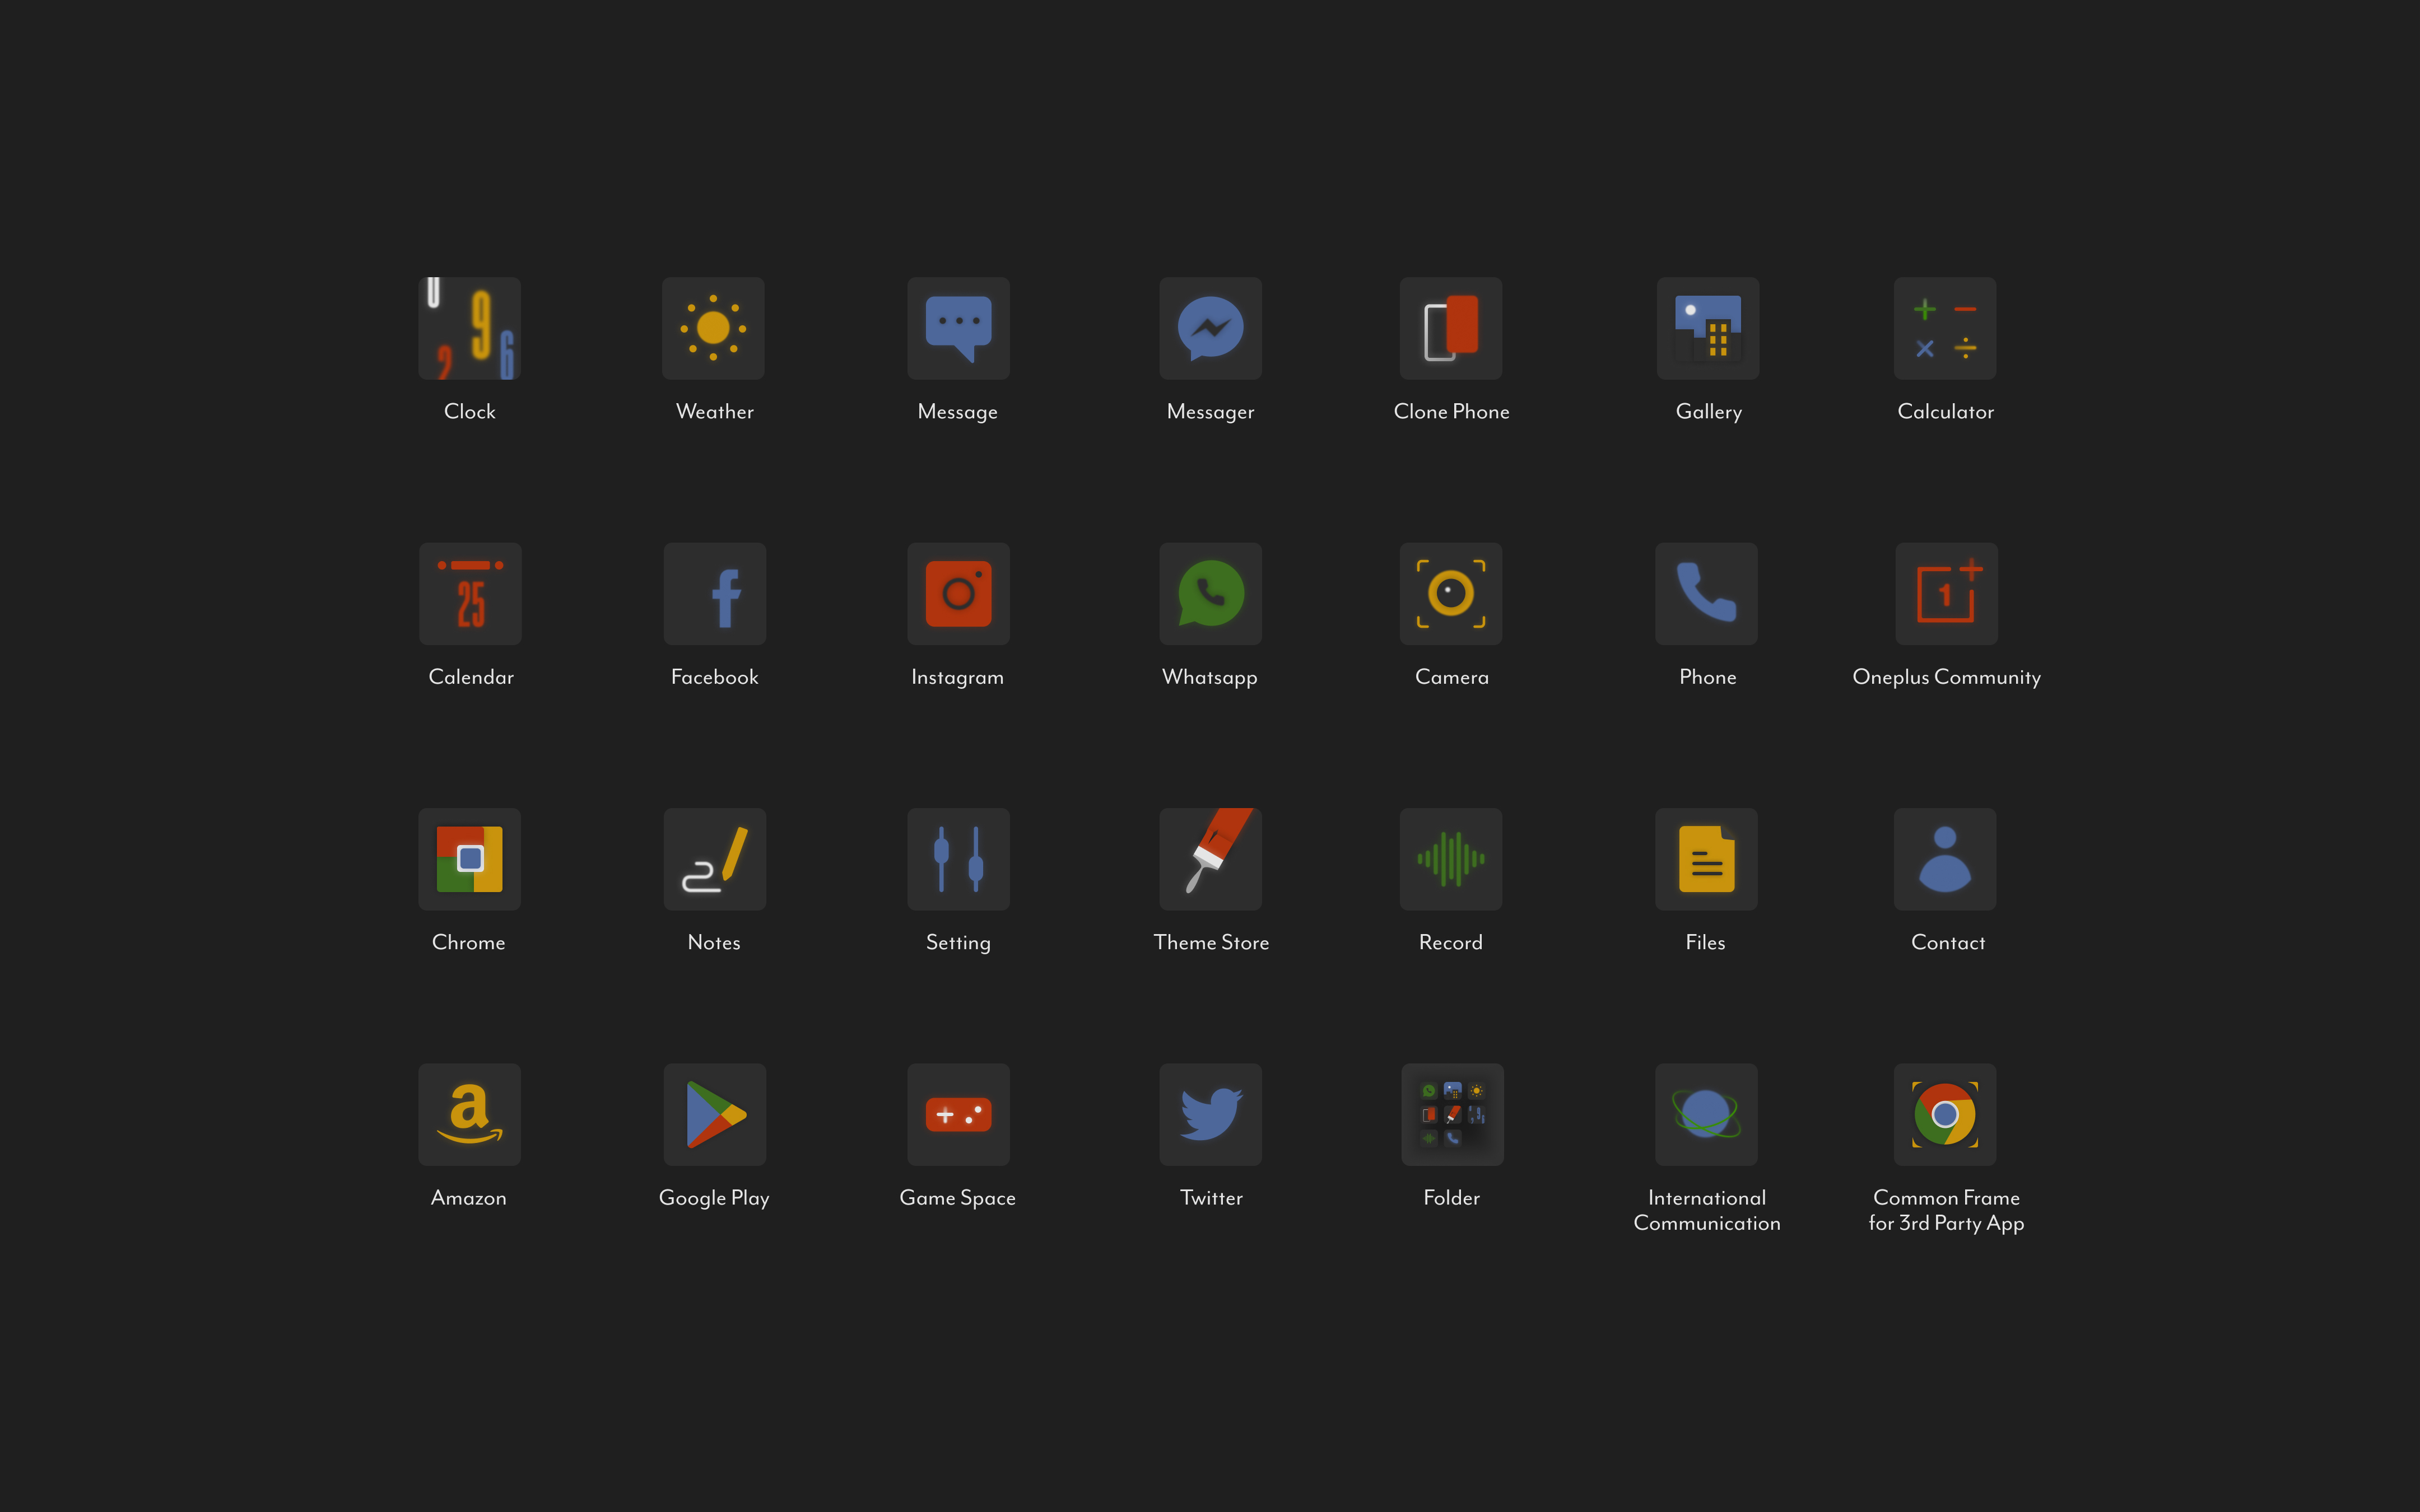Click the "Notes" label text
Viewport: 2420px width, 1512px height.
click(x=714, y=942)
